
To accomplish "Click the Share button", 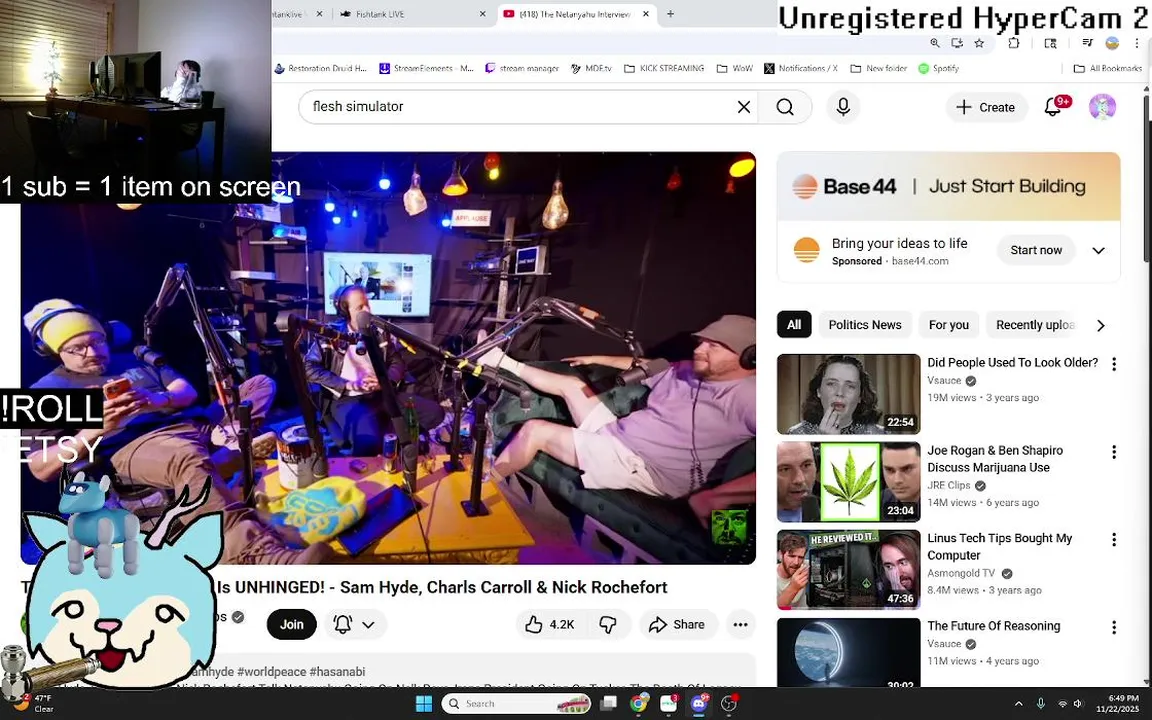I will (x=677, y=624).
